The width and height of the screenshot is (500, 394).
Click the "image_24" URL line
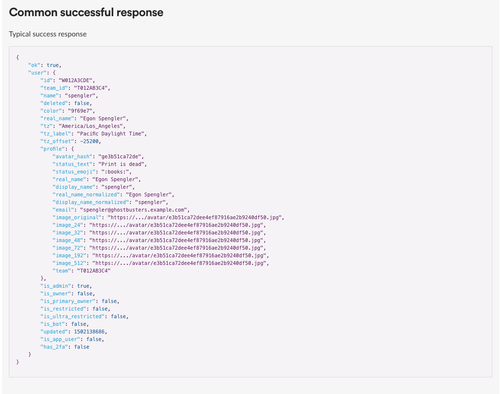pos(159,225)
